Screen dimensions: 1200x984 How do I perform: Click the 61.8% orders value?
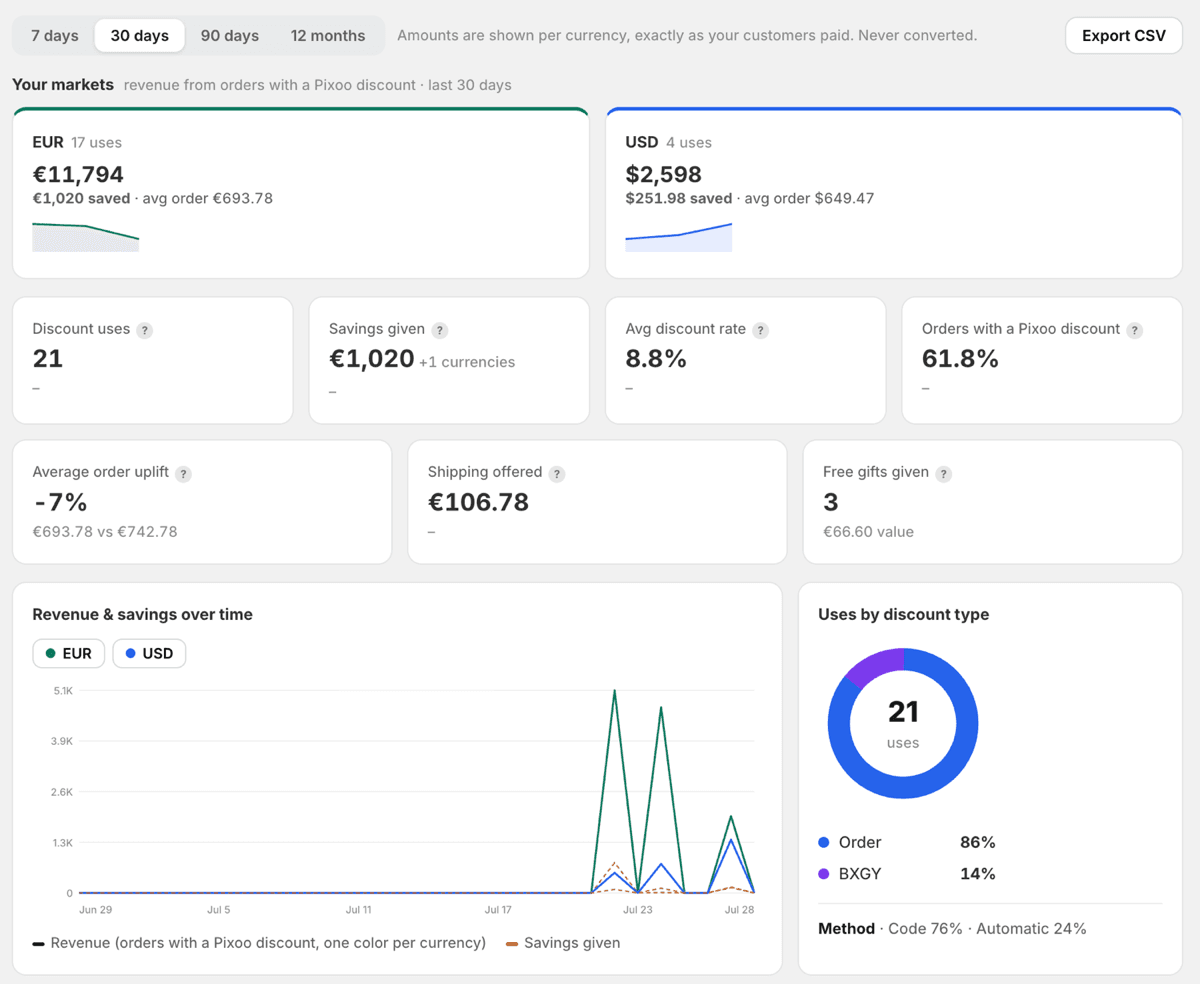960,359
